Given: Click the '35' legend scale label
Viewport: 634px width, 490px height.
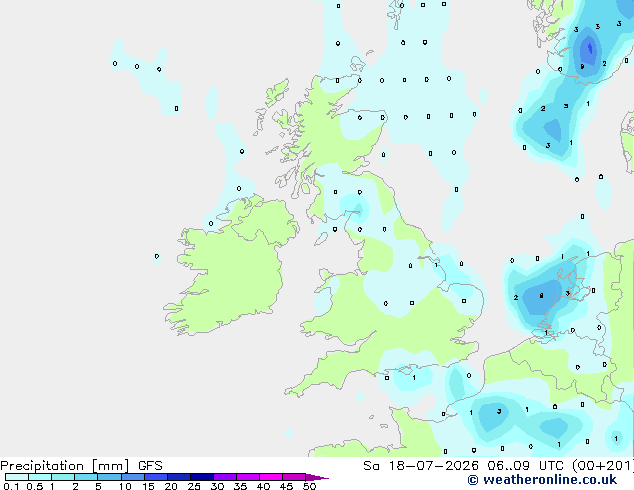Looking at the screenshot, I should (x=240, y=486).
